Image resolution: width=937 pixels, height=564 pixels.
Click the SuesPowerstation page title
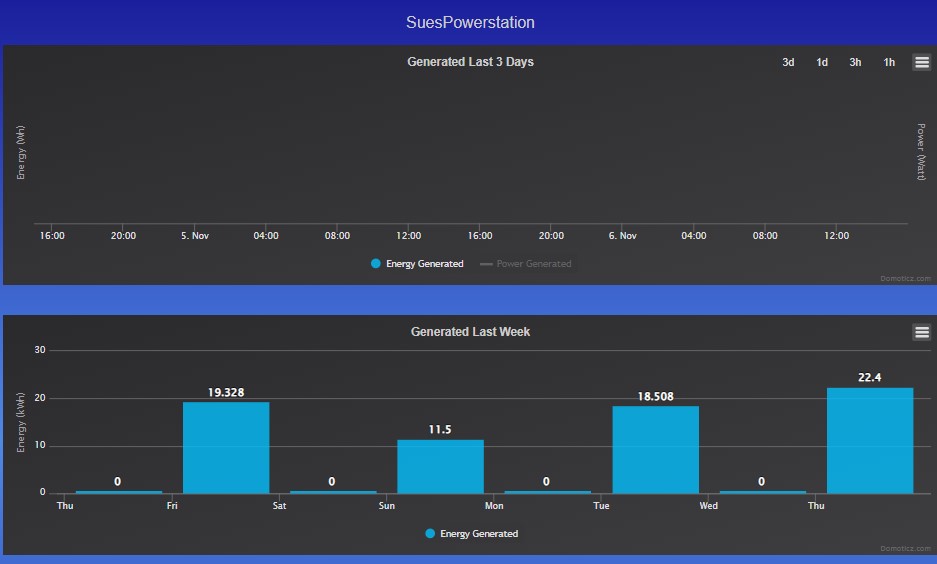click(470, 22)
